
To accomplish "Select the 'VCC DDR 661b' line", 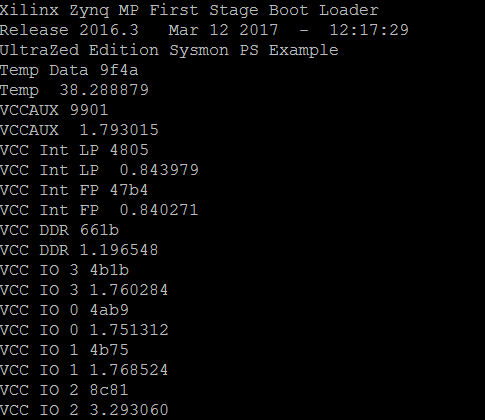I will [59, 230].
